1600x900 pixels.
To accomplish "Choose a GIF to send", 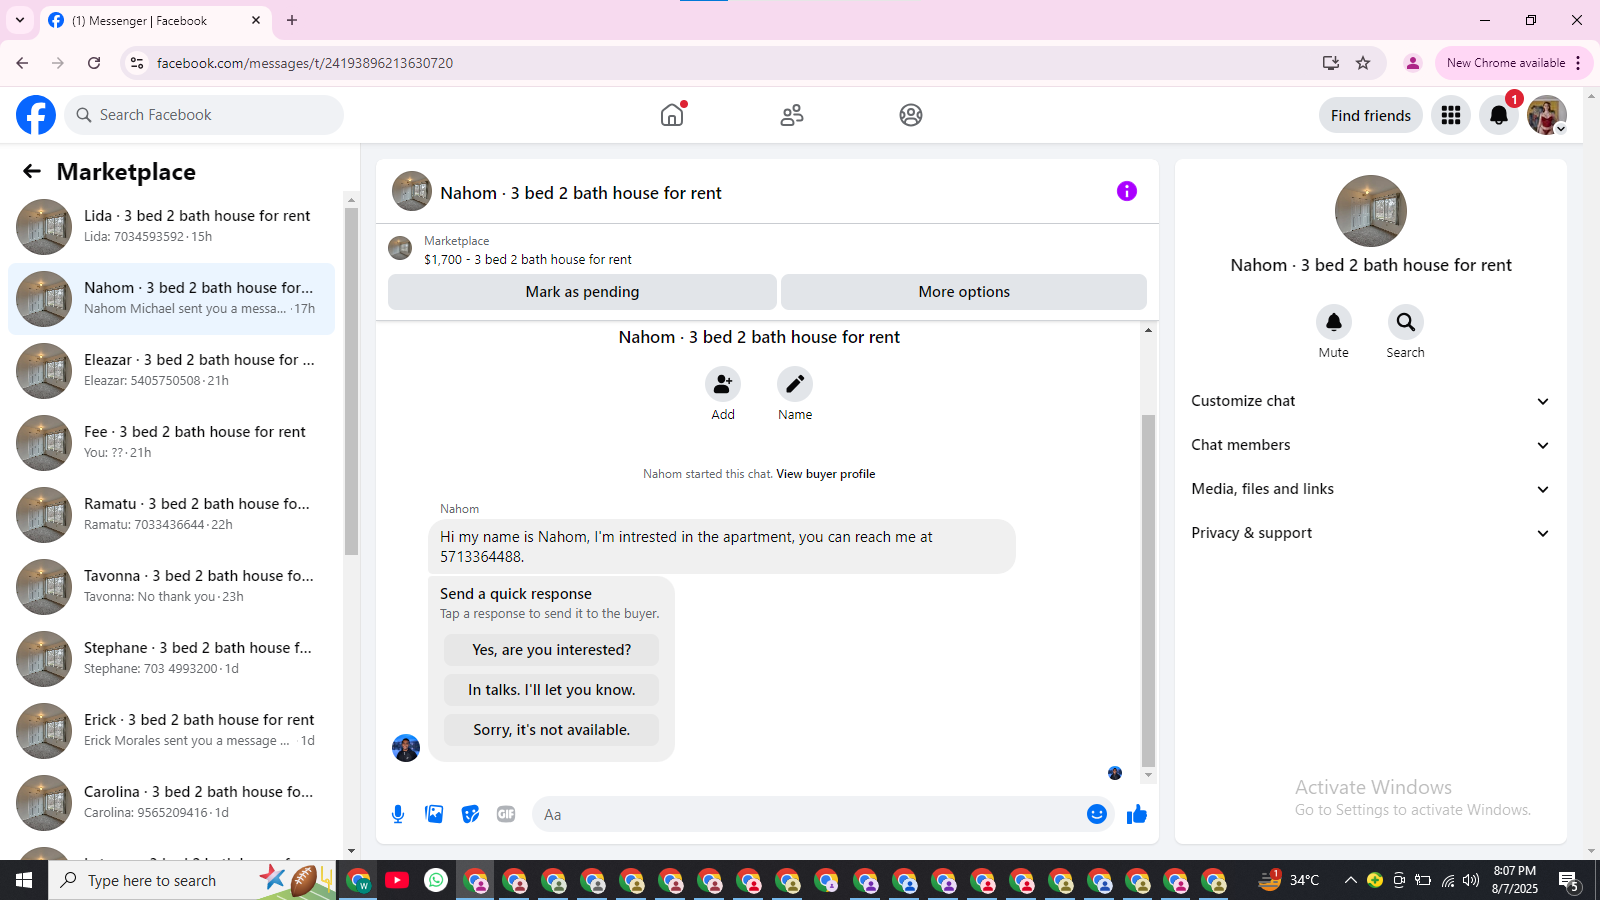I will pos(506,814).
